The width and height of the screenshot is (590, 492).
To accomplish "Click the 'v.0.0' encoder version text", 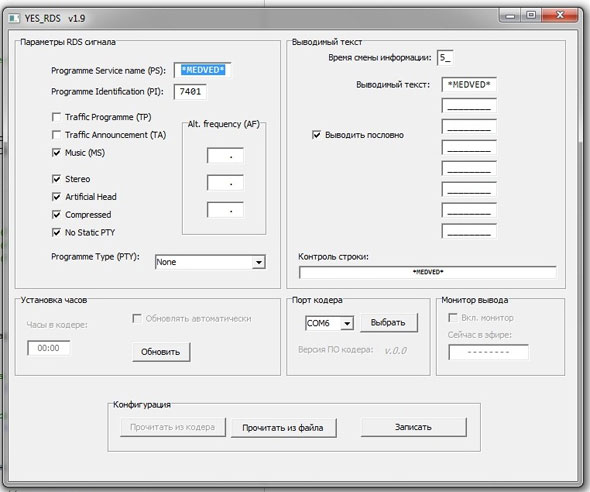I will 395,351.
